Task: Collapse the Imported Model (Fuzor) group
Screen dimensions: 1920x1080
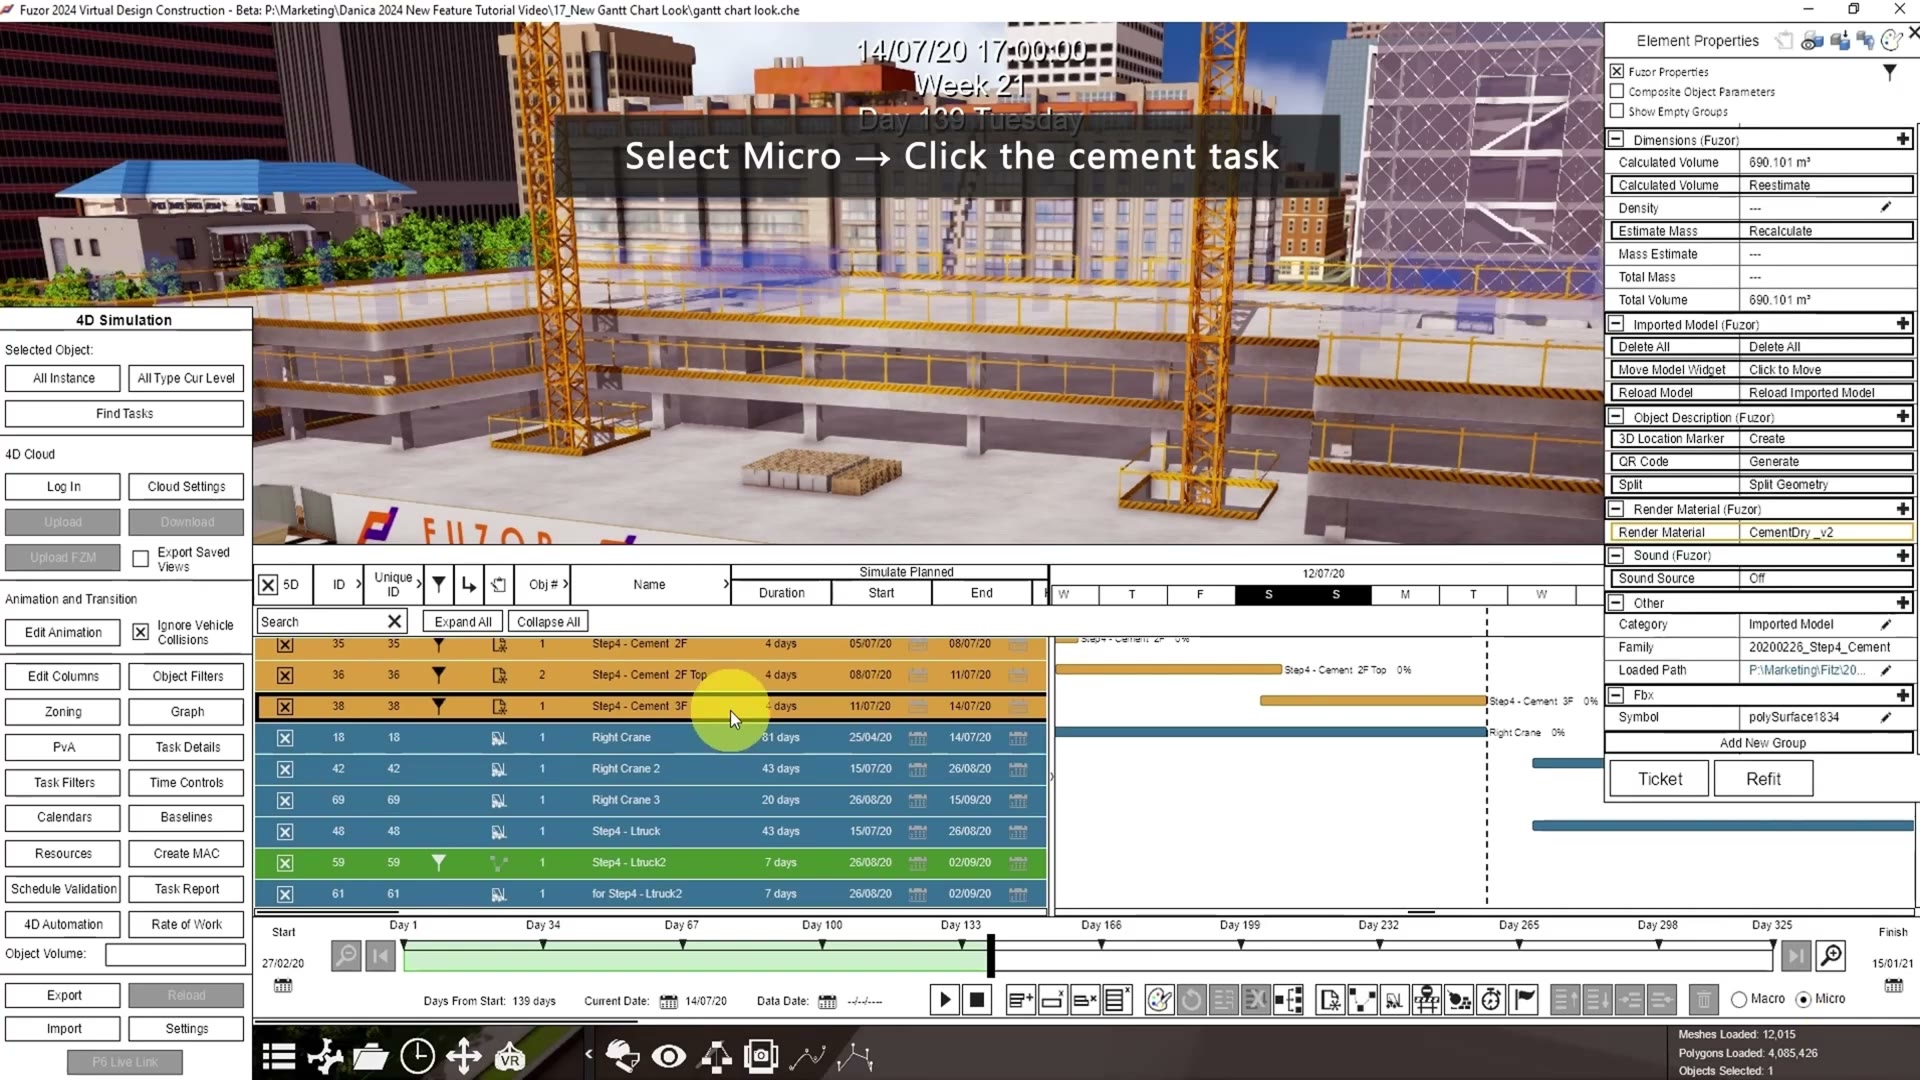Action: [x=1616, y=324]
